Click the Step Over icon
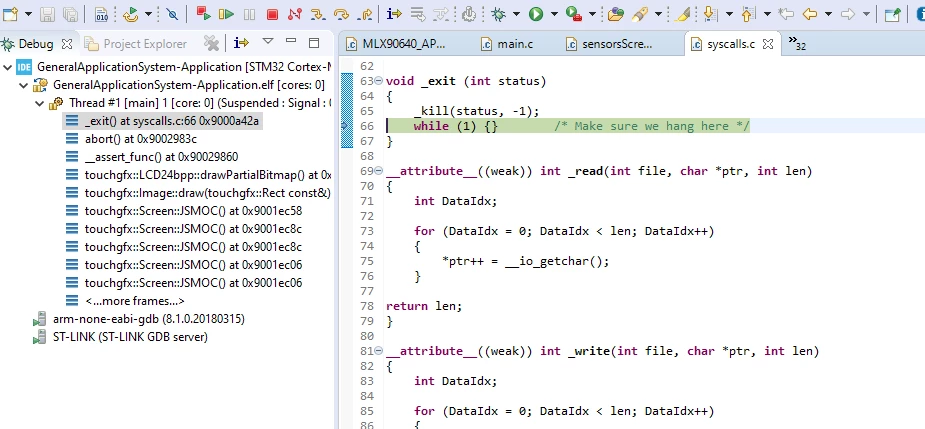 click(341, 14)
